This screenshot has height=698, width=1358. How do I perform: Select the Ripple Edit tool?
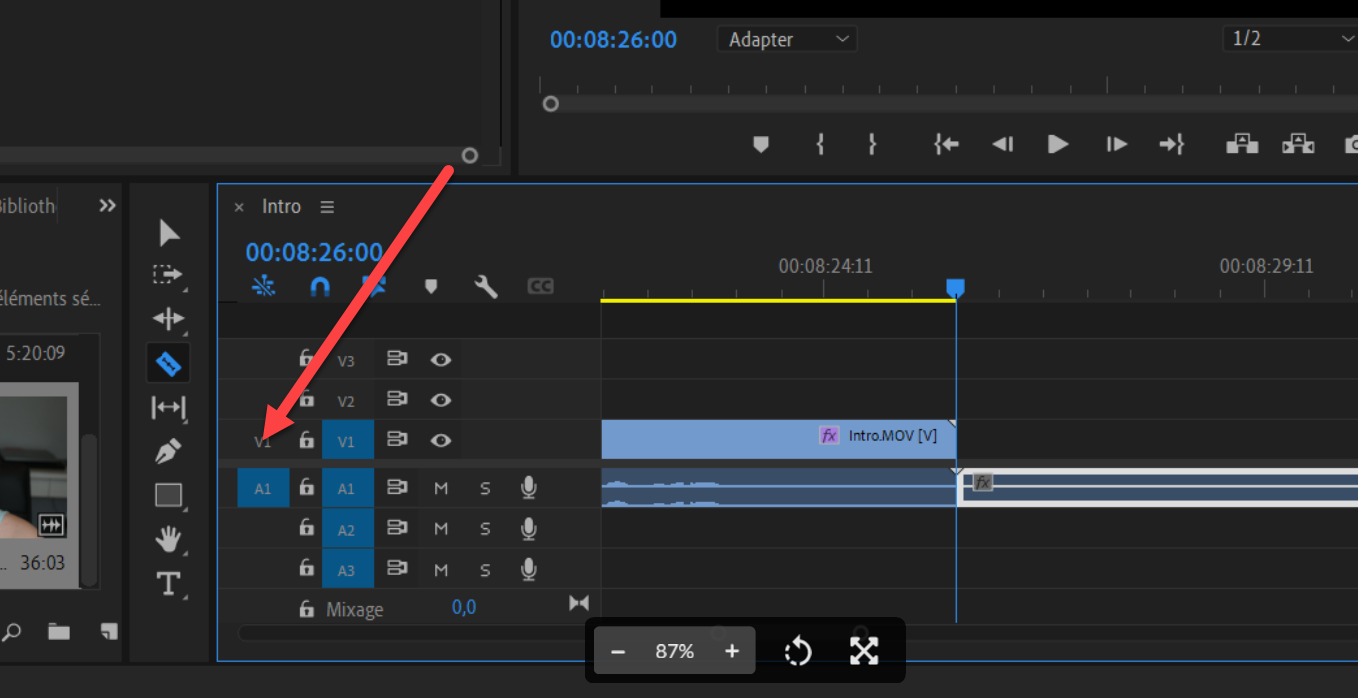tap(168, 318)
